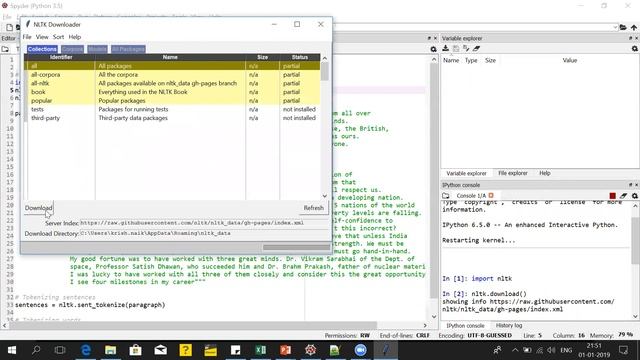
Task: Click the download progress bar in NLTK Downloader
Action: tap(296, 247)
